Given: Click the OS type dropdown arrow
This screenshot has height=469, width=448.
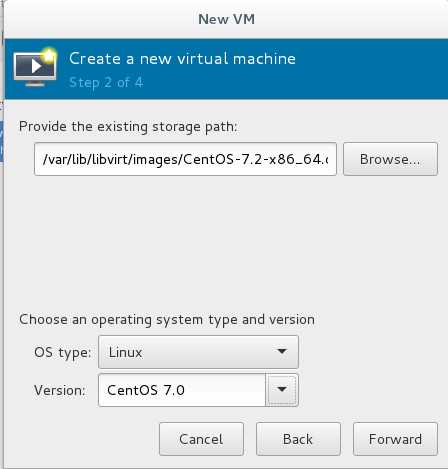Looking at the screenshot, I should [x=282, y=351].
